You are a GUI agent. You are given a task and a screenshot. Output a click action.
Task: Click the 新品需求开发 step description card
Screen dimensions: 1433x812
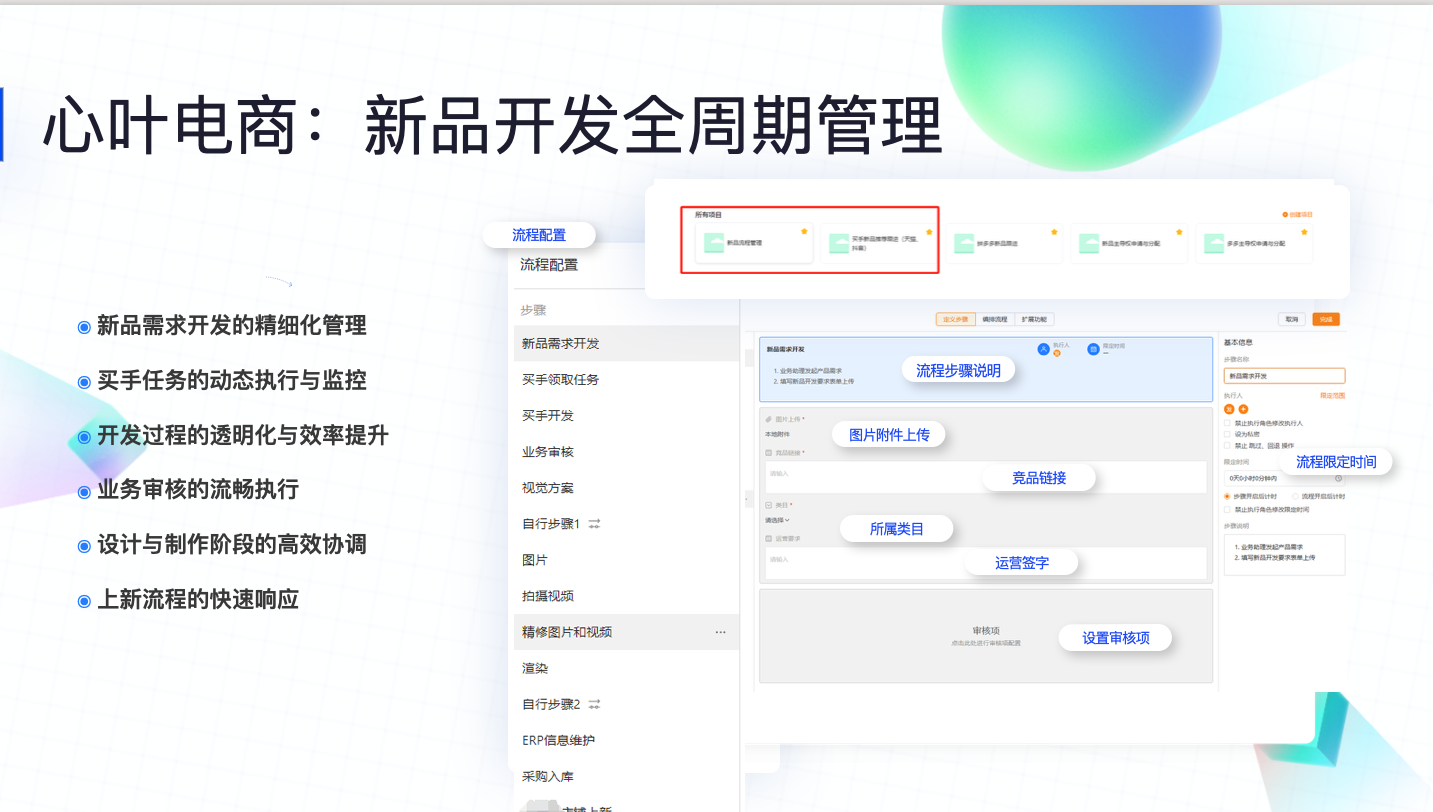click(x=985, y=369)
